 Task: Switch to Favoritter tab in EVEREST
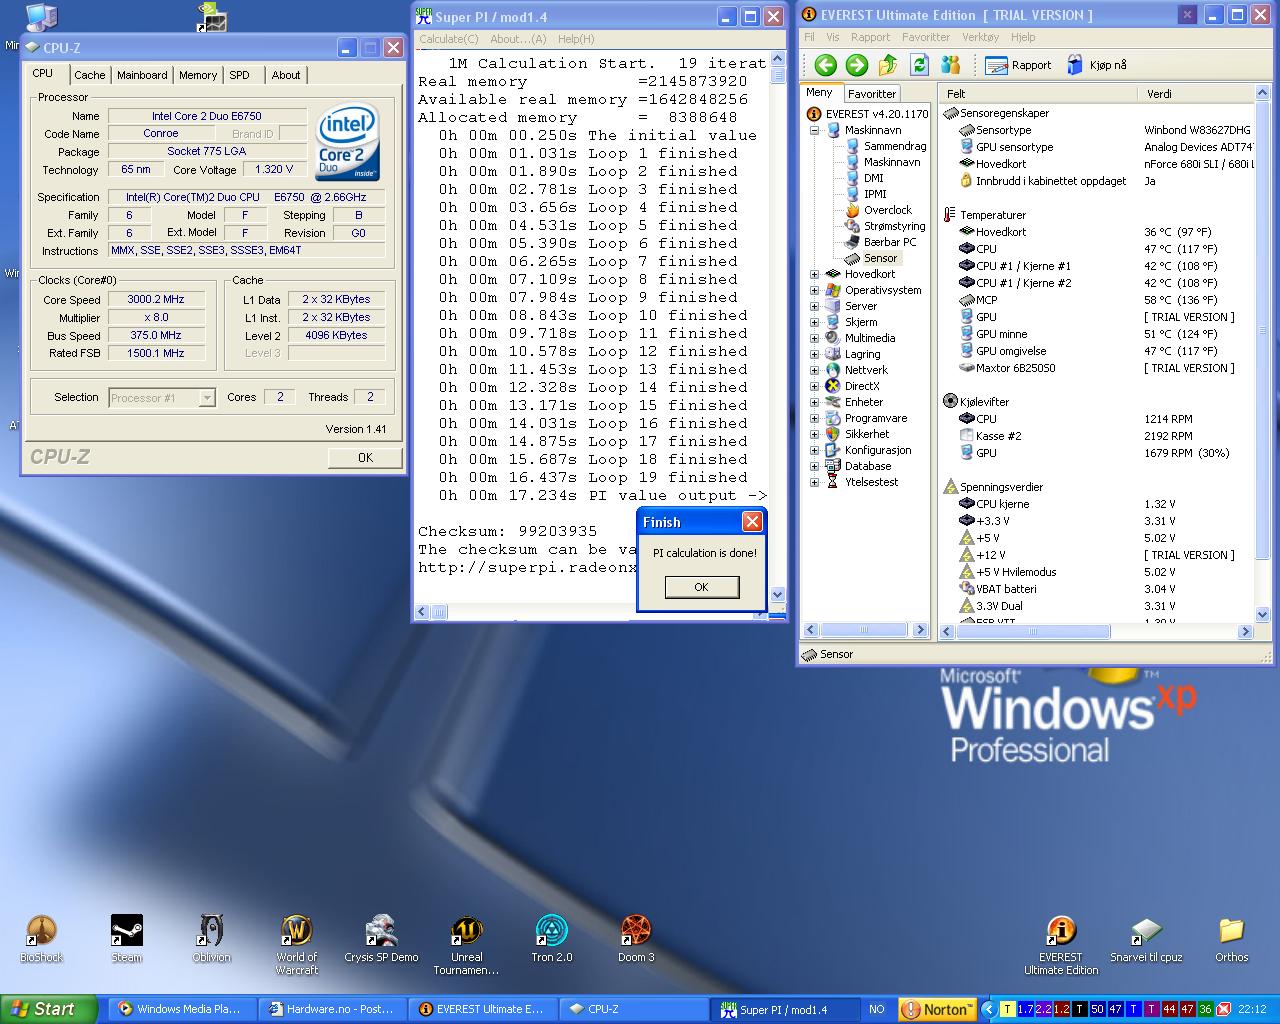(x=872, y=93)
